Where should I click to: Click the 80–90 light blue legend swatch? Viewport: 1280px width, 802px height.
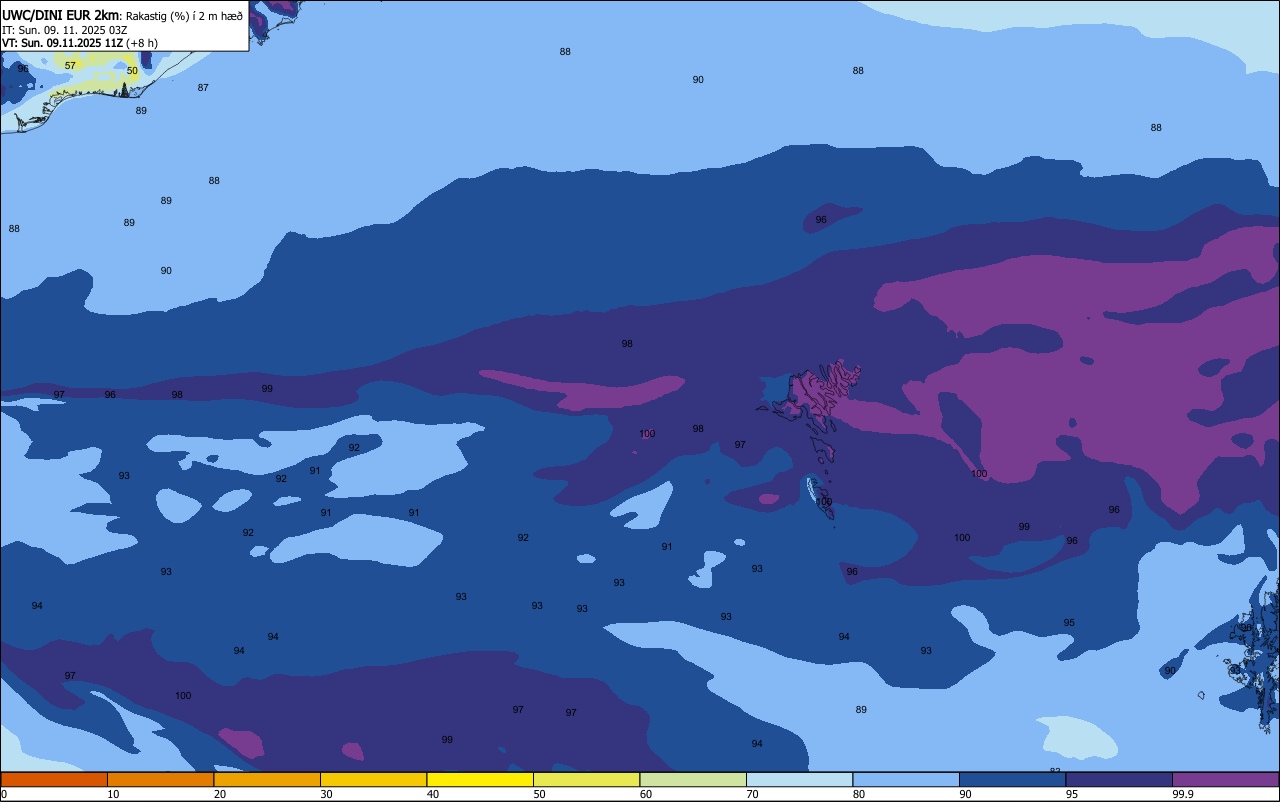click(x=906, y=779)
